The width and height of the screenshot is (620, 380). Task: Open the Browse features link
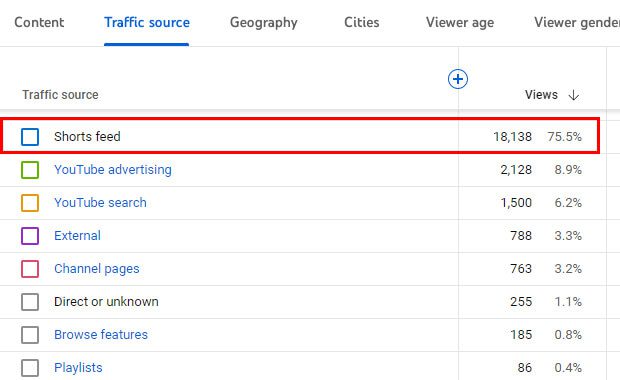tap(101, 335)
